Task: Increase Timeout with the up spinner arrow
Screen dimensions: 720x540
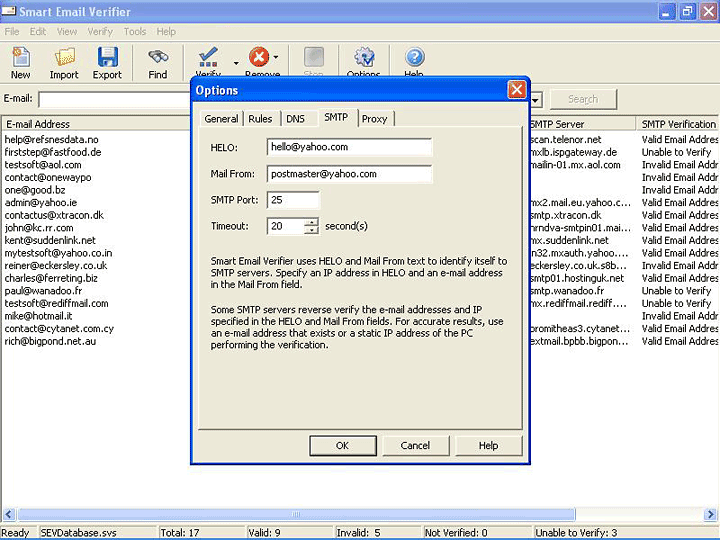Action: coord(311,222)
